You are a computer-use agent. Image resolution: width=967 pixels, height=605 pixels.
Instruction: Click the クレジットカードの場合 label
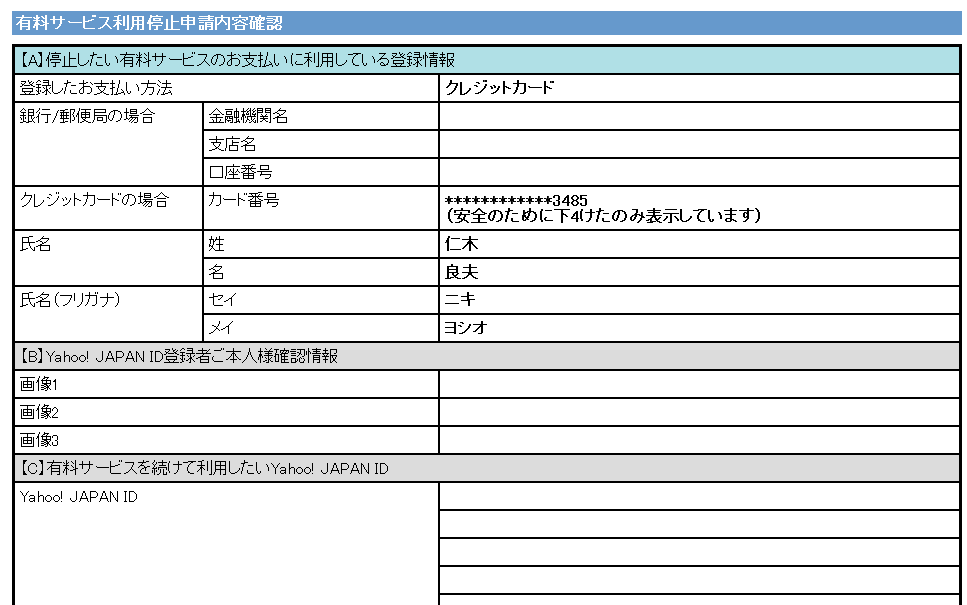point(94,200)
